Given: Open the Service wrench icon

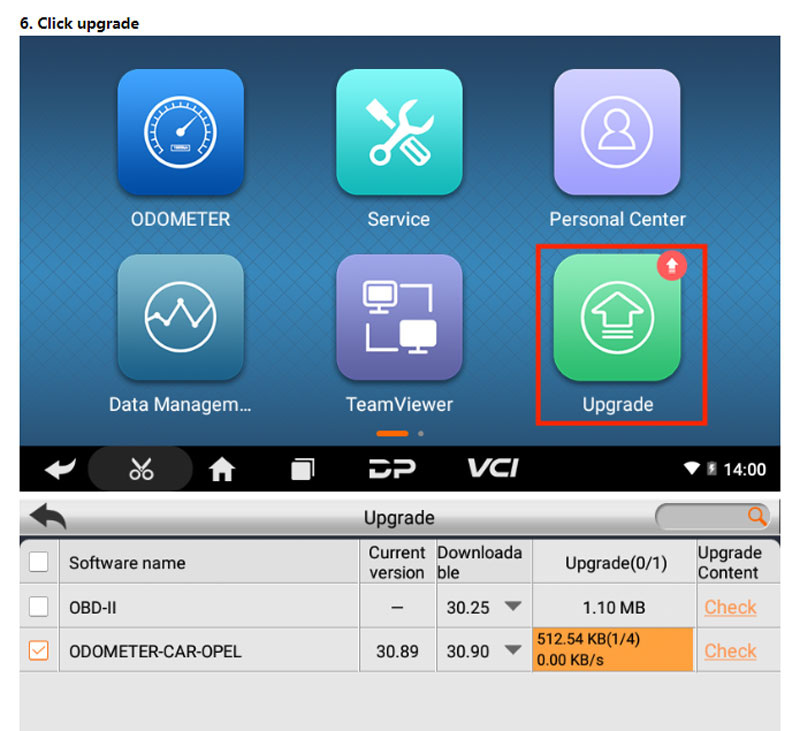Looking at the screenshot, I should pyautogui.click(x=399, y=132).
